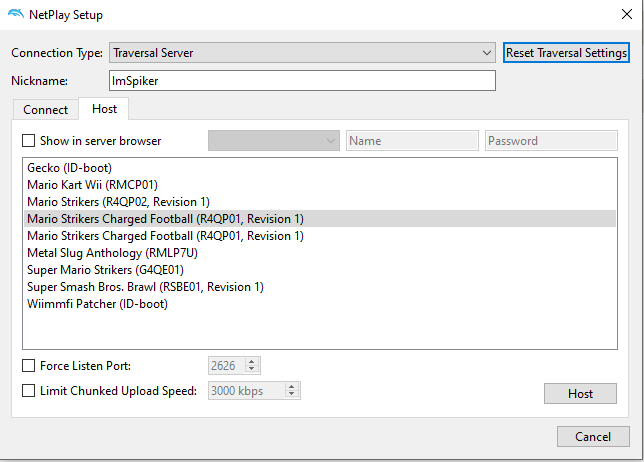This screenshot has height=462, width=644.
Task: Select Super Mario Strikers (G4QE01)
Action: click(x=320, y=269)
